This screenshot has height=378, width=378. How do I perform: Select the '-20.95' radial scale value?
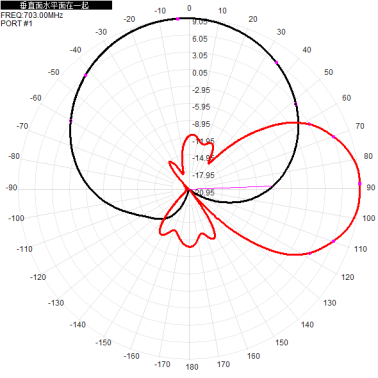(203, 192)
